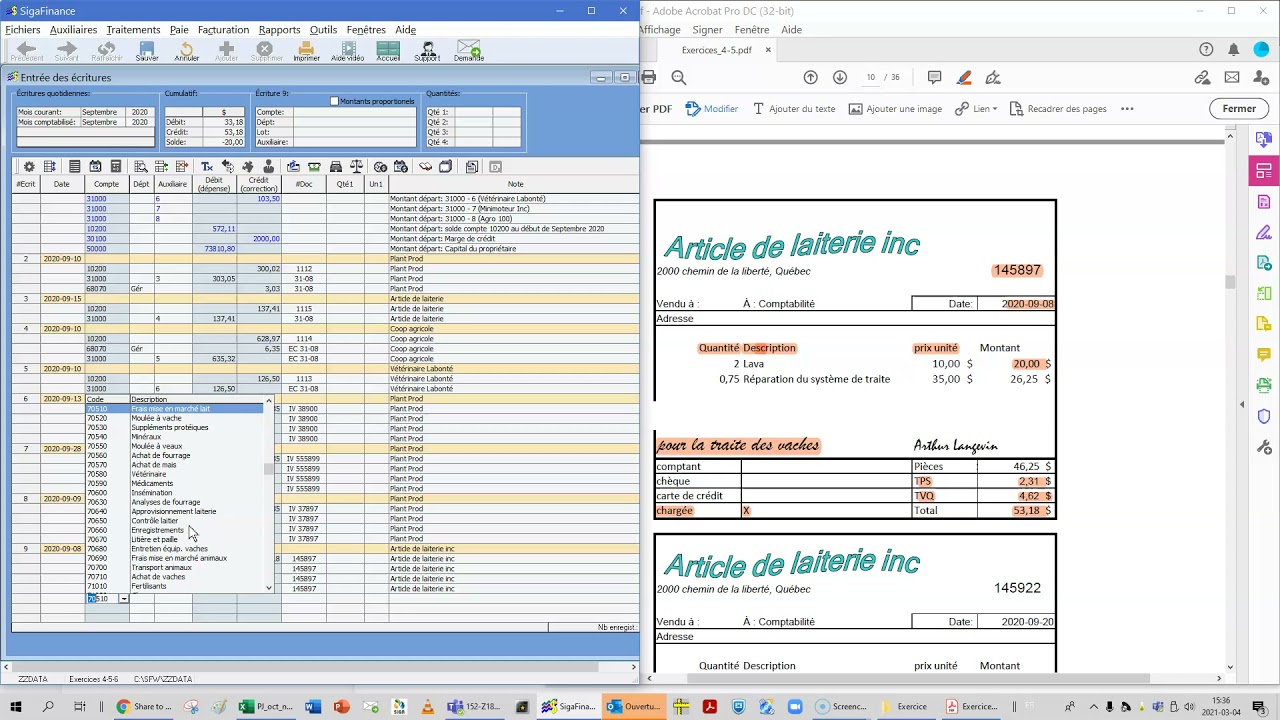Open the Support icon in SigaFinance
Image resolution: width=1280 pixels, height=720 pixels.
click(x=427, y=51)
